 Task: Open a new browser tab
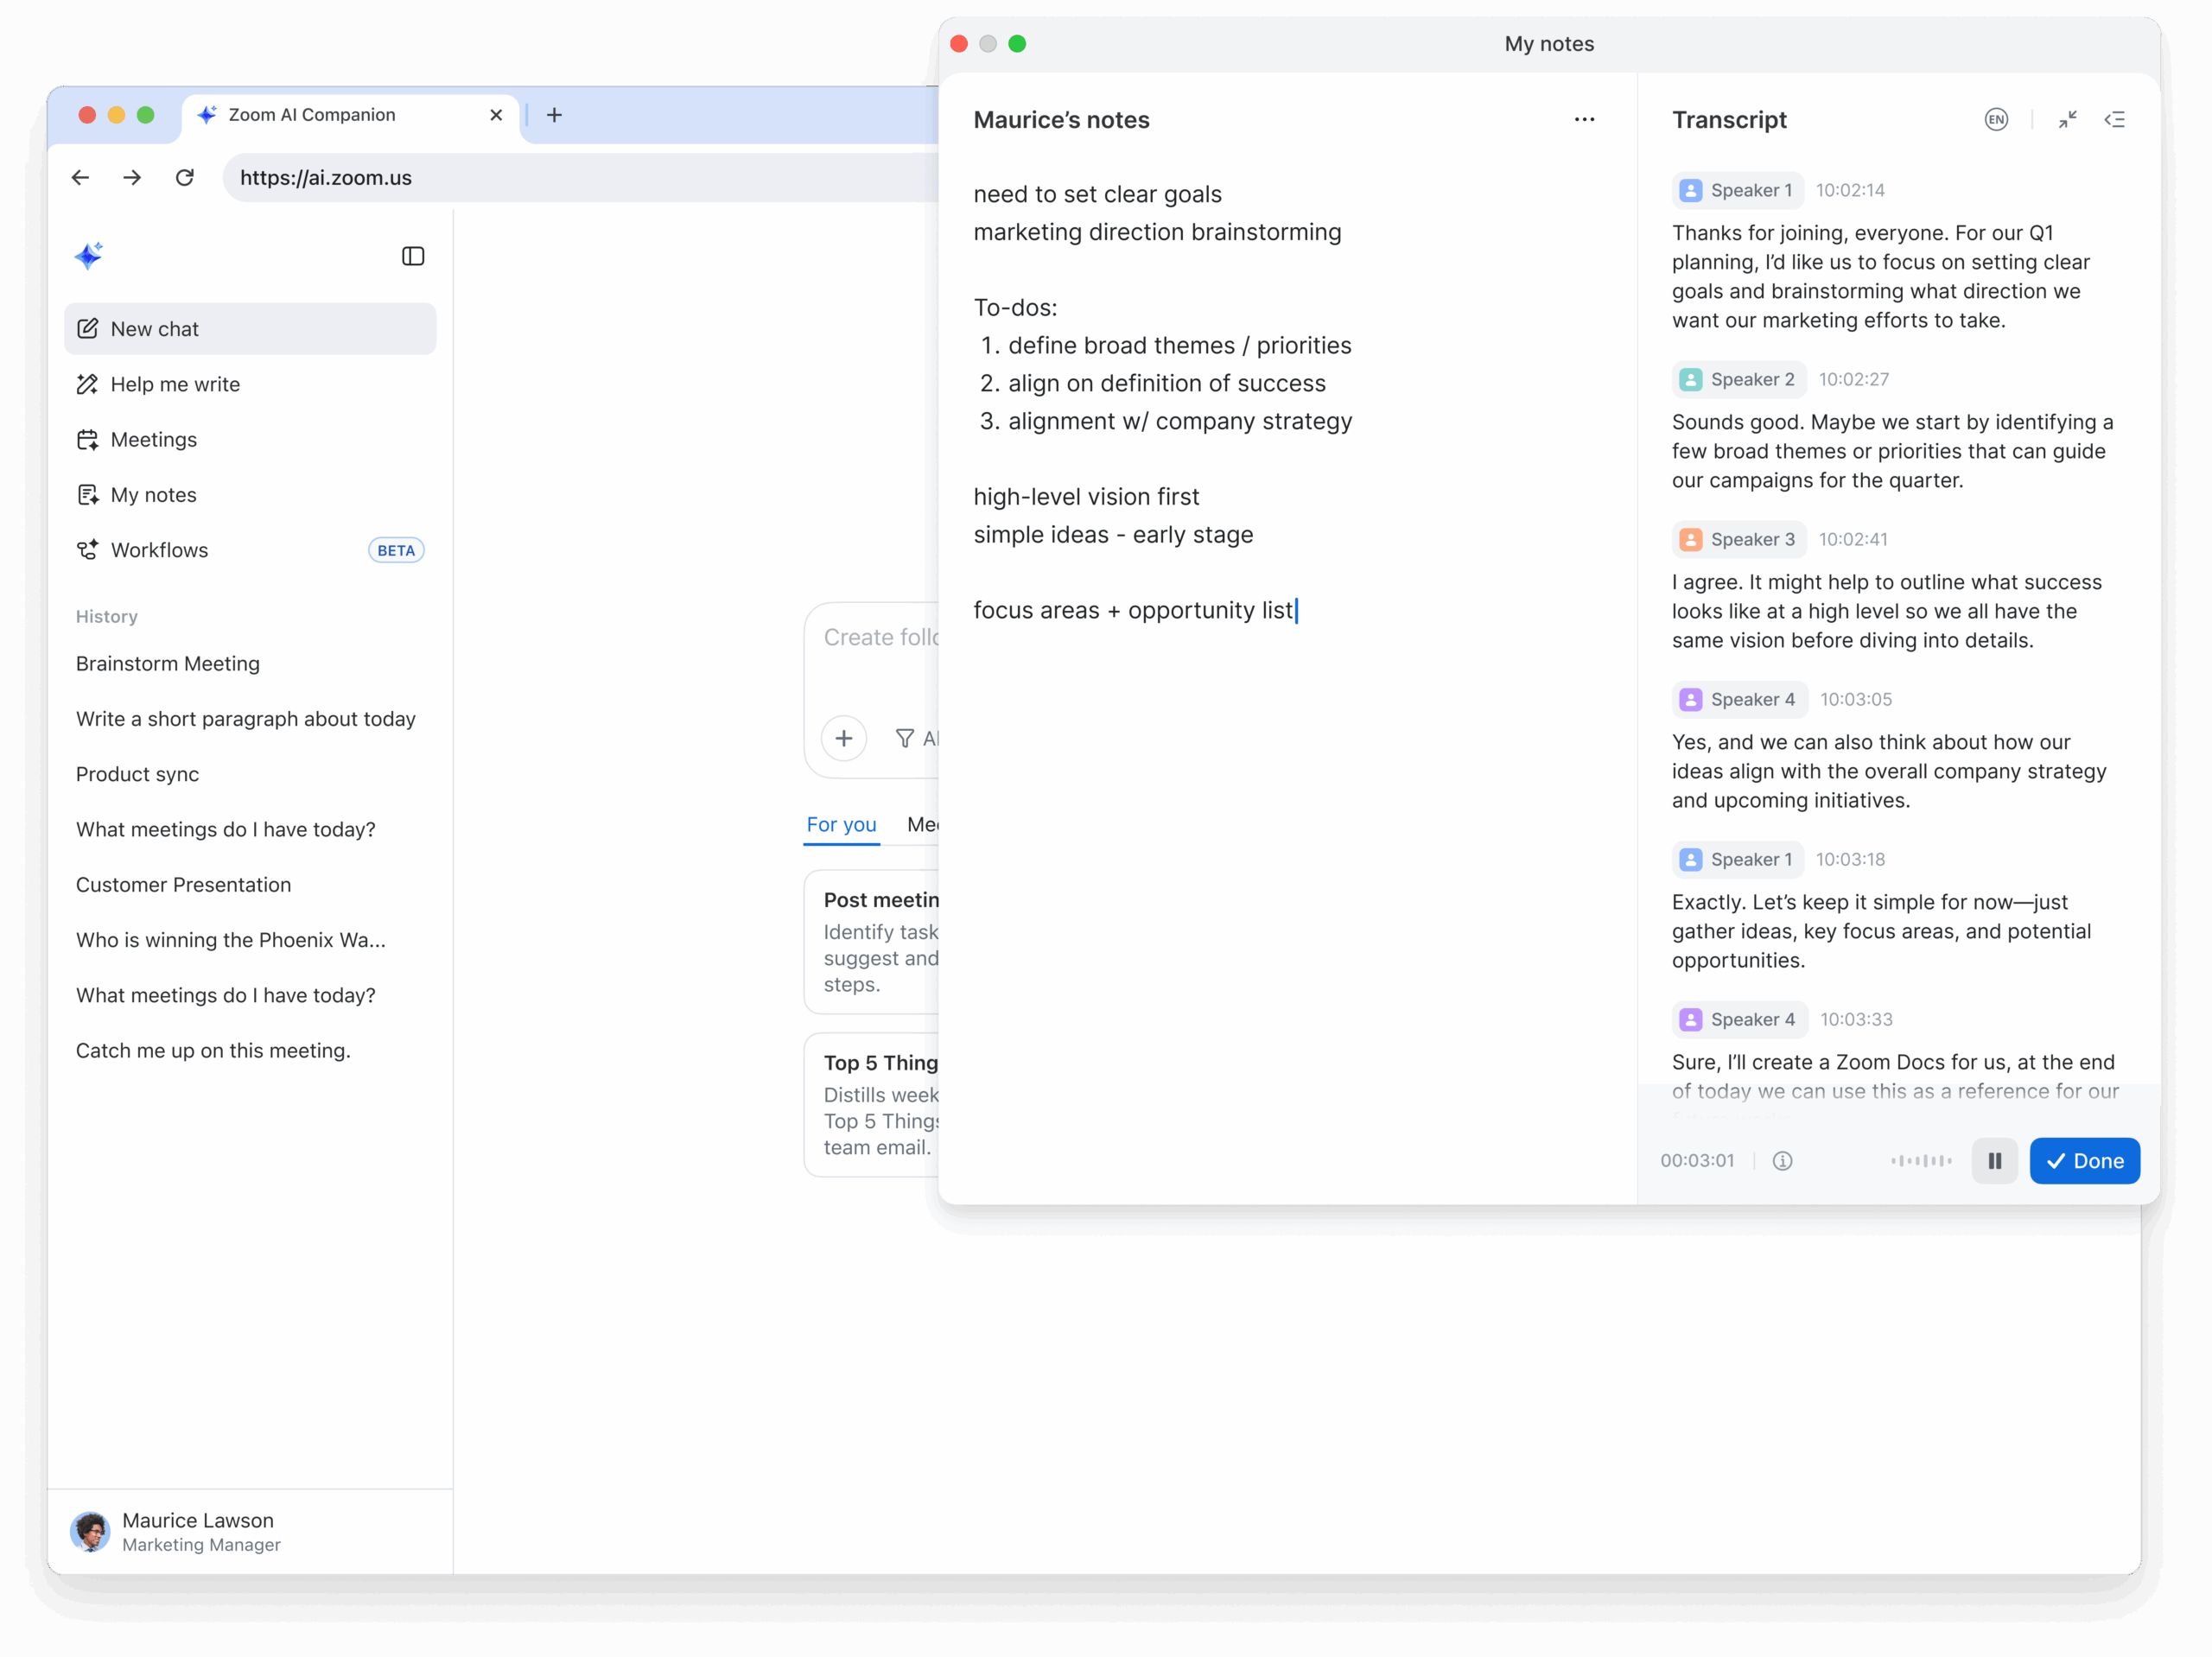[554, 115]
